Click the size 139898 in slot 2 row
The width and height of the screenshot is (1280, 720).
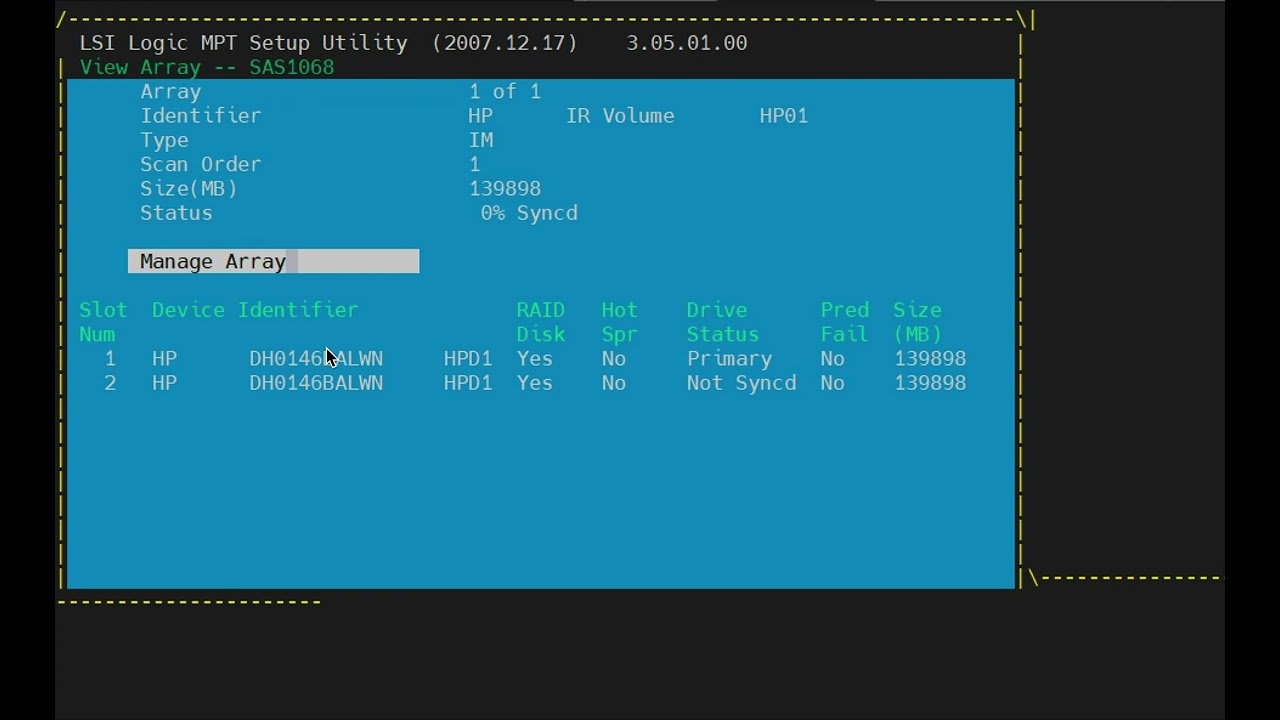(x=930, y=383)
